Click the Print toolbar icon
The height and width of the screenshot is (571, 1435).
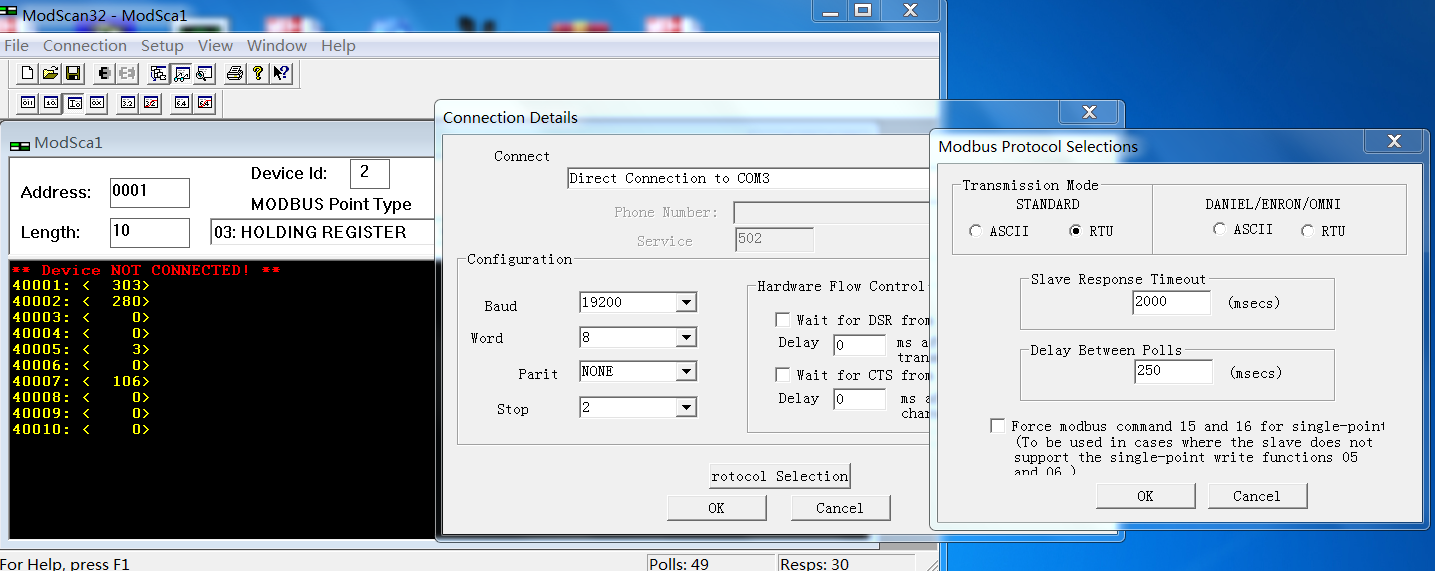pyautogui.click(x=234, y=73)
